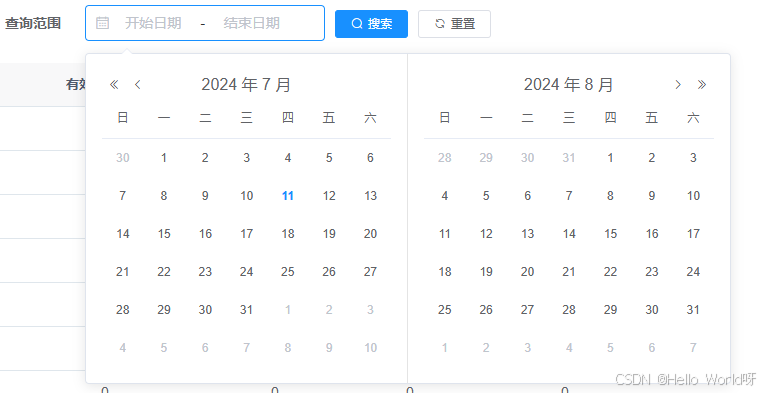The height and width of the screenshot is (393, 765).
Task: Choose July 25 in the calendar
Action: (288, 272)
